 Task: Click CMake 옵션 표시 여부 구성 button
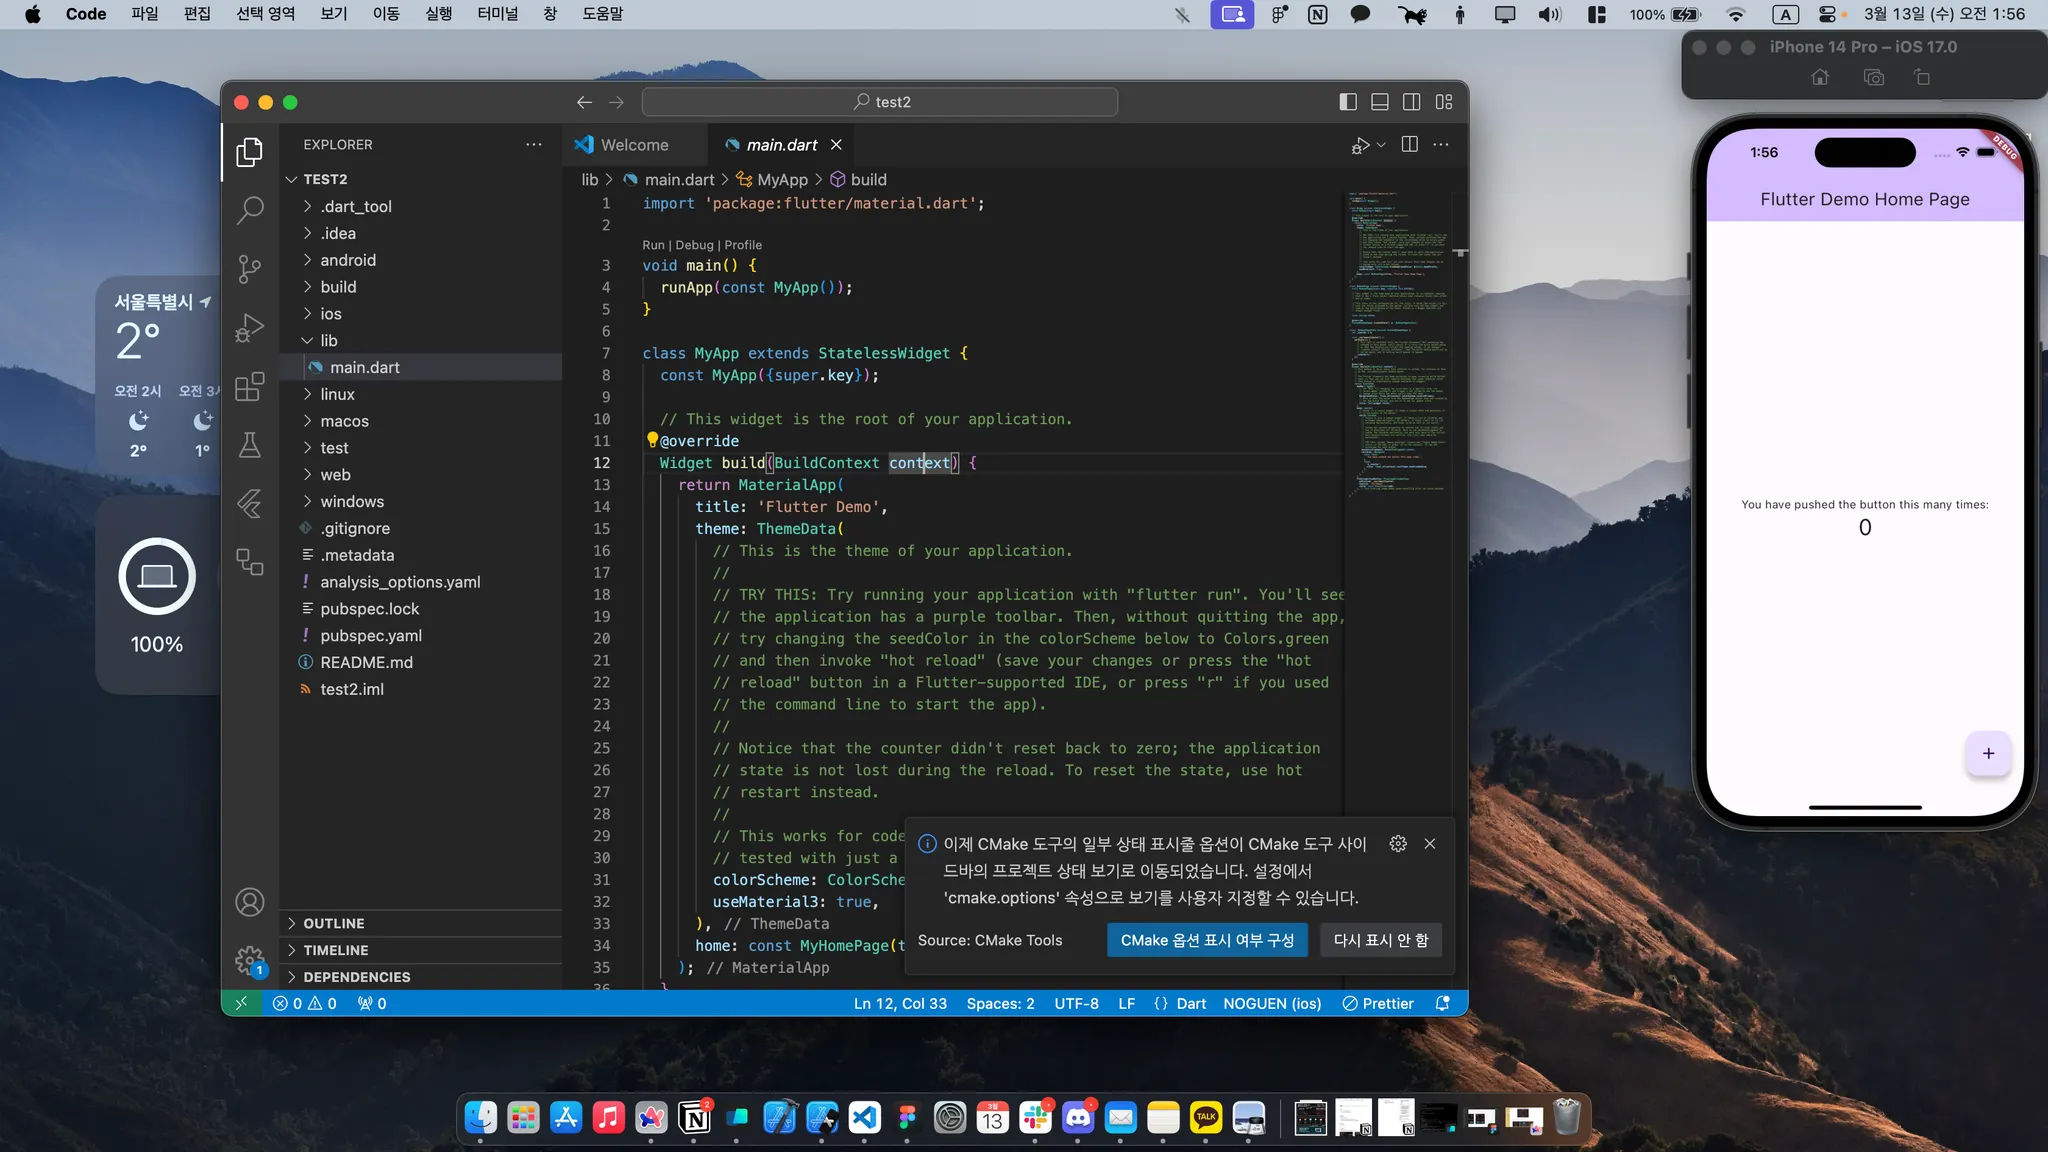pos(1207,940)
